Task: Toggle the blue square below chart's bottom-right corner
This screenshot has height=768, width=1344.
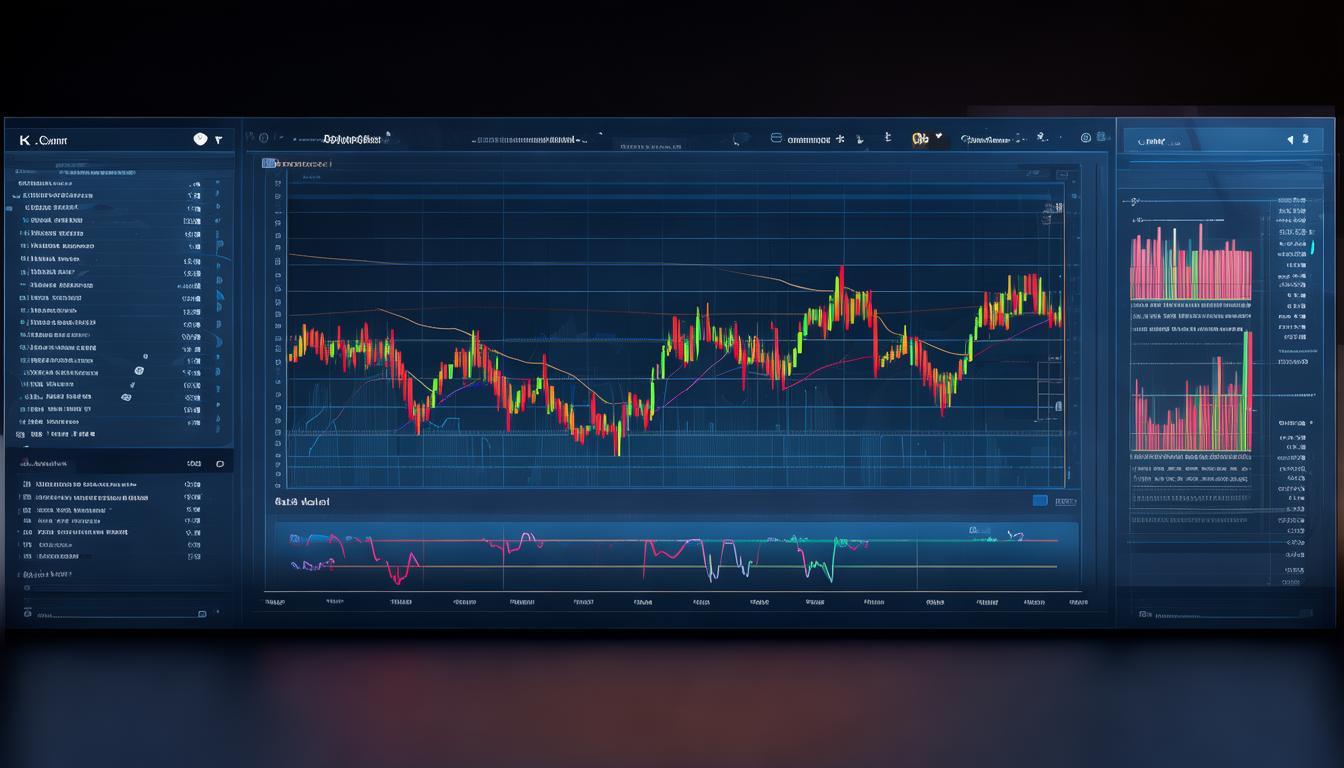Action: tap(1039, 501)
